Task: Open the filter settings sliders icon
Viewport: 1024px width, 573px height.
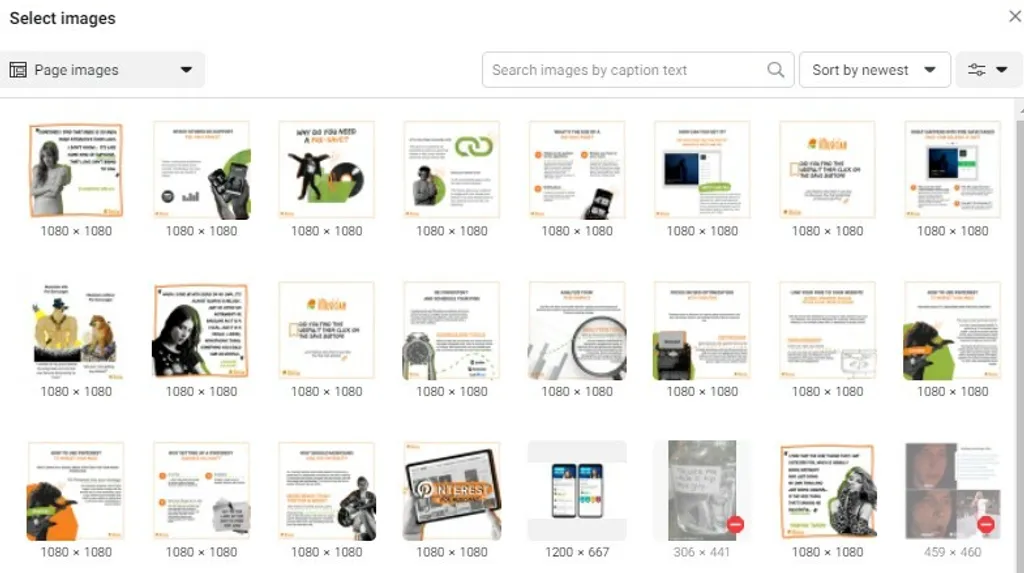Action: point(976,69)
